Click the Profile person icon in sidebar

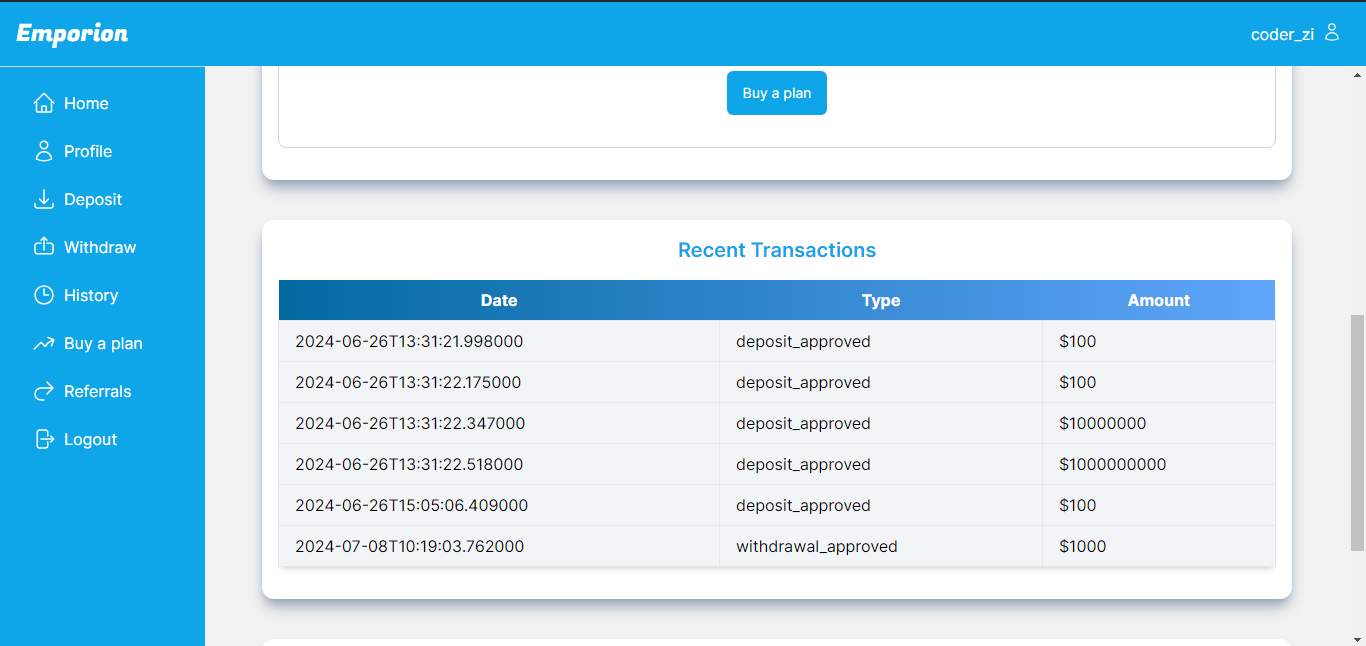(x=43, y=151)
